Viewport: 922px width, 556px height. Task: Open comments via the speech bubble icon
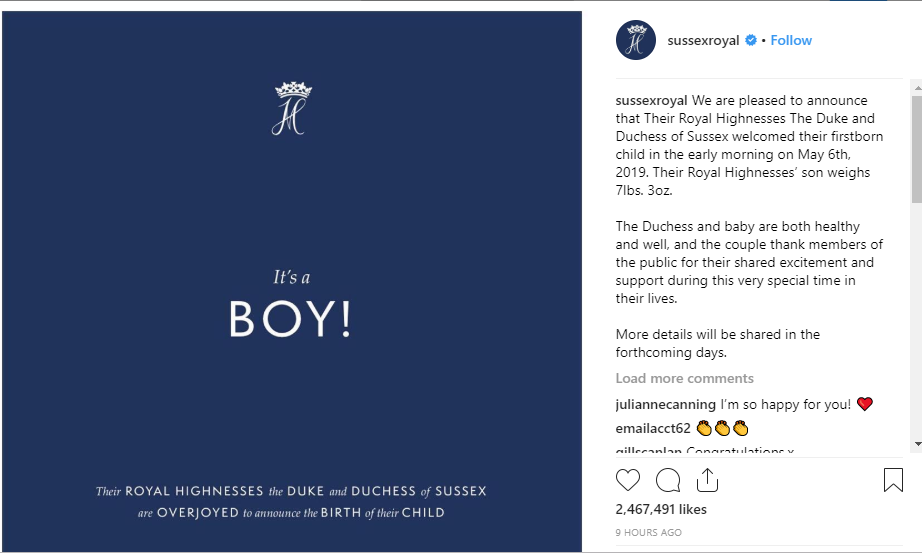click(668, 480)
